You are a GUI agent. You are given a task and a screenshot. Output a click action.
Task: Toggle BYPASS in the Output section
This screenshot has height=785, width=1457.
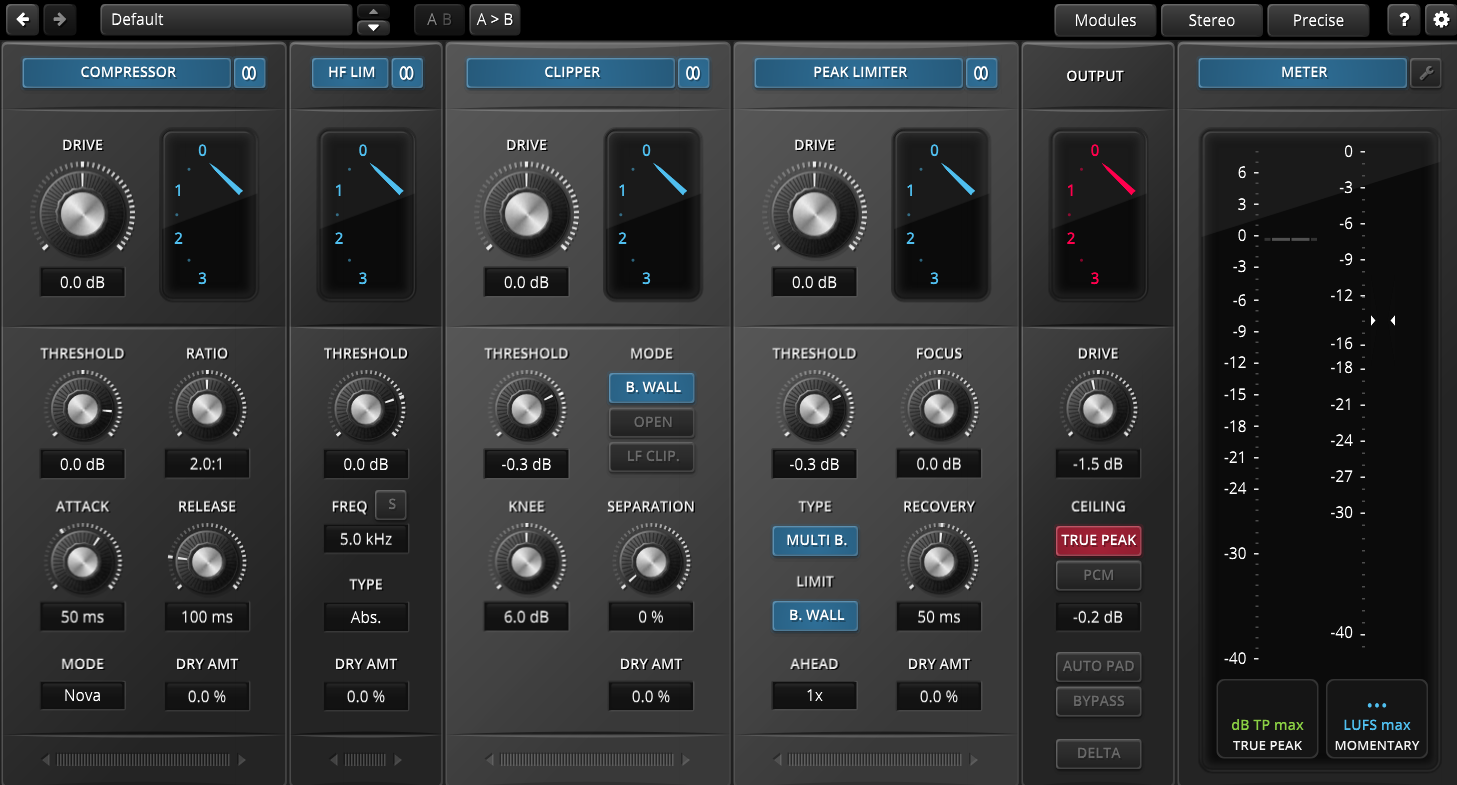[x=1098, y=701]
